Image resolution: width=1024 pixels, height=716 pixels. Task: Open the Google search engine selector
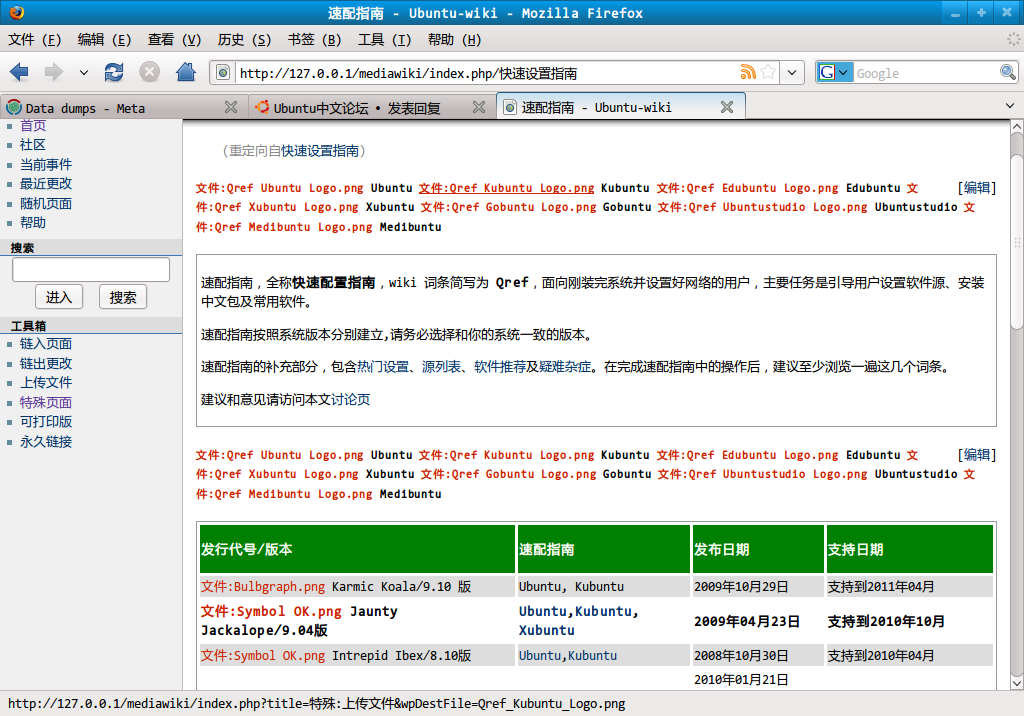click(x=835, y=73)
